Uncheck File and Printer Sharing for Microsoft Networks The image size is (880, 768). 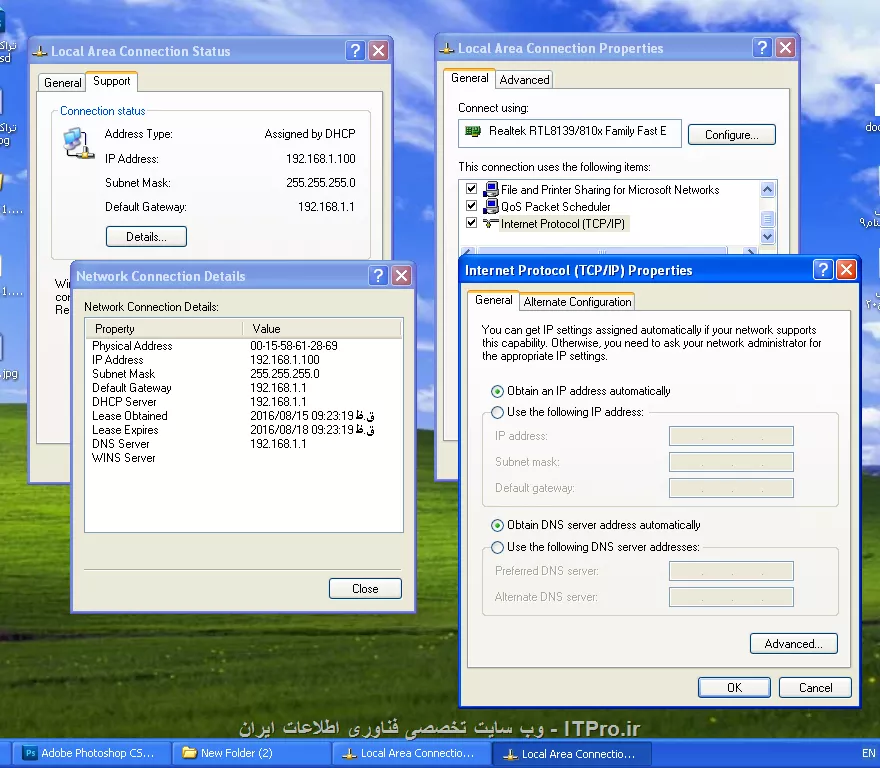coord(471,189)
